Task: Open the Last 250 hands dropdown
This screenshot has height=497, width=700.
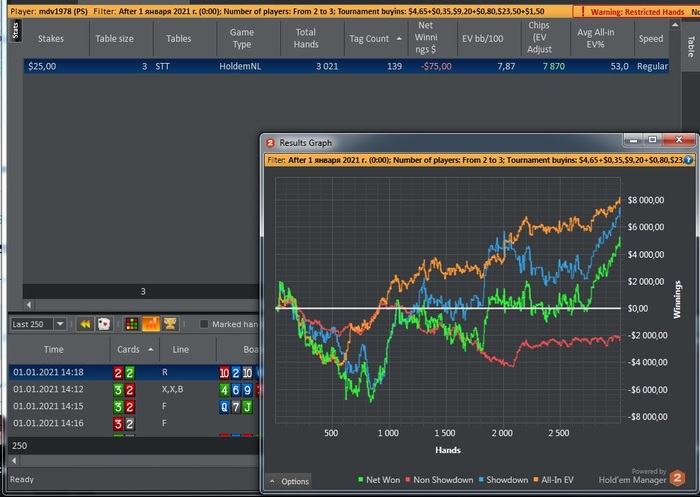Action: click(x=60, y=324)
